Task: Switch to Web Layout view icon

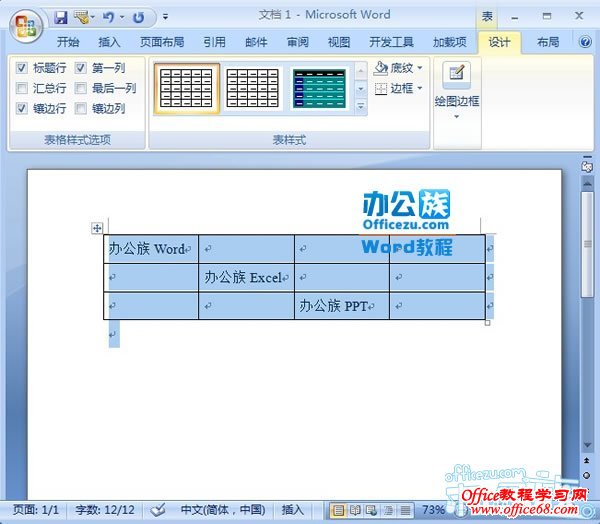Action: [371, 510]
